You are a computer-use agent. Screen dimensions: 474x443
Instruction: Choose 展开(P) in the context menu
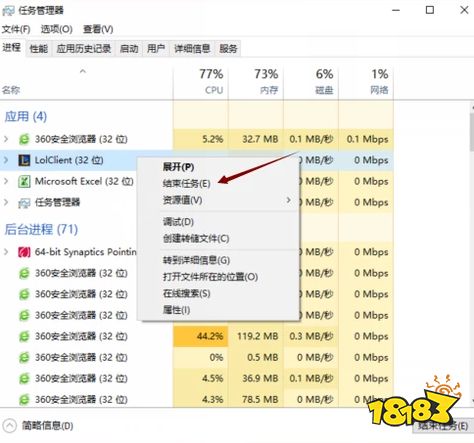tap(178, 167)
